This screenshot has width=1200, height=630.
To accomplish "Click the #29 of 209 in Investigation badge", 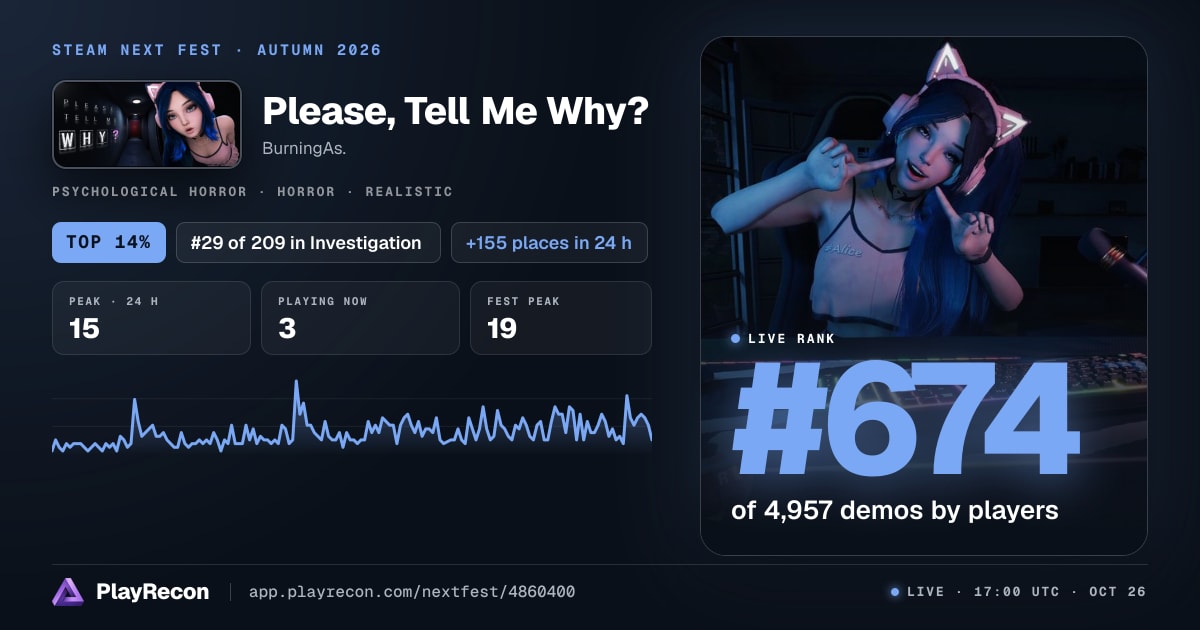I will click(308, 243).
